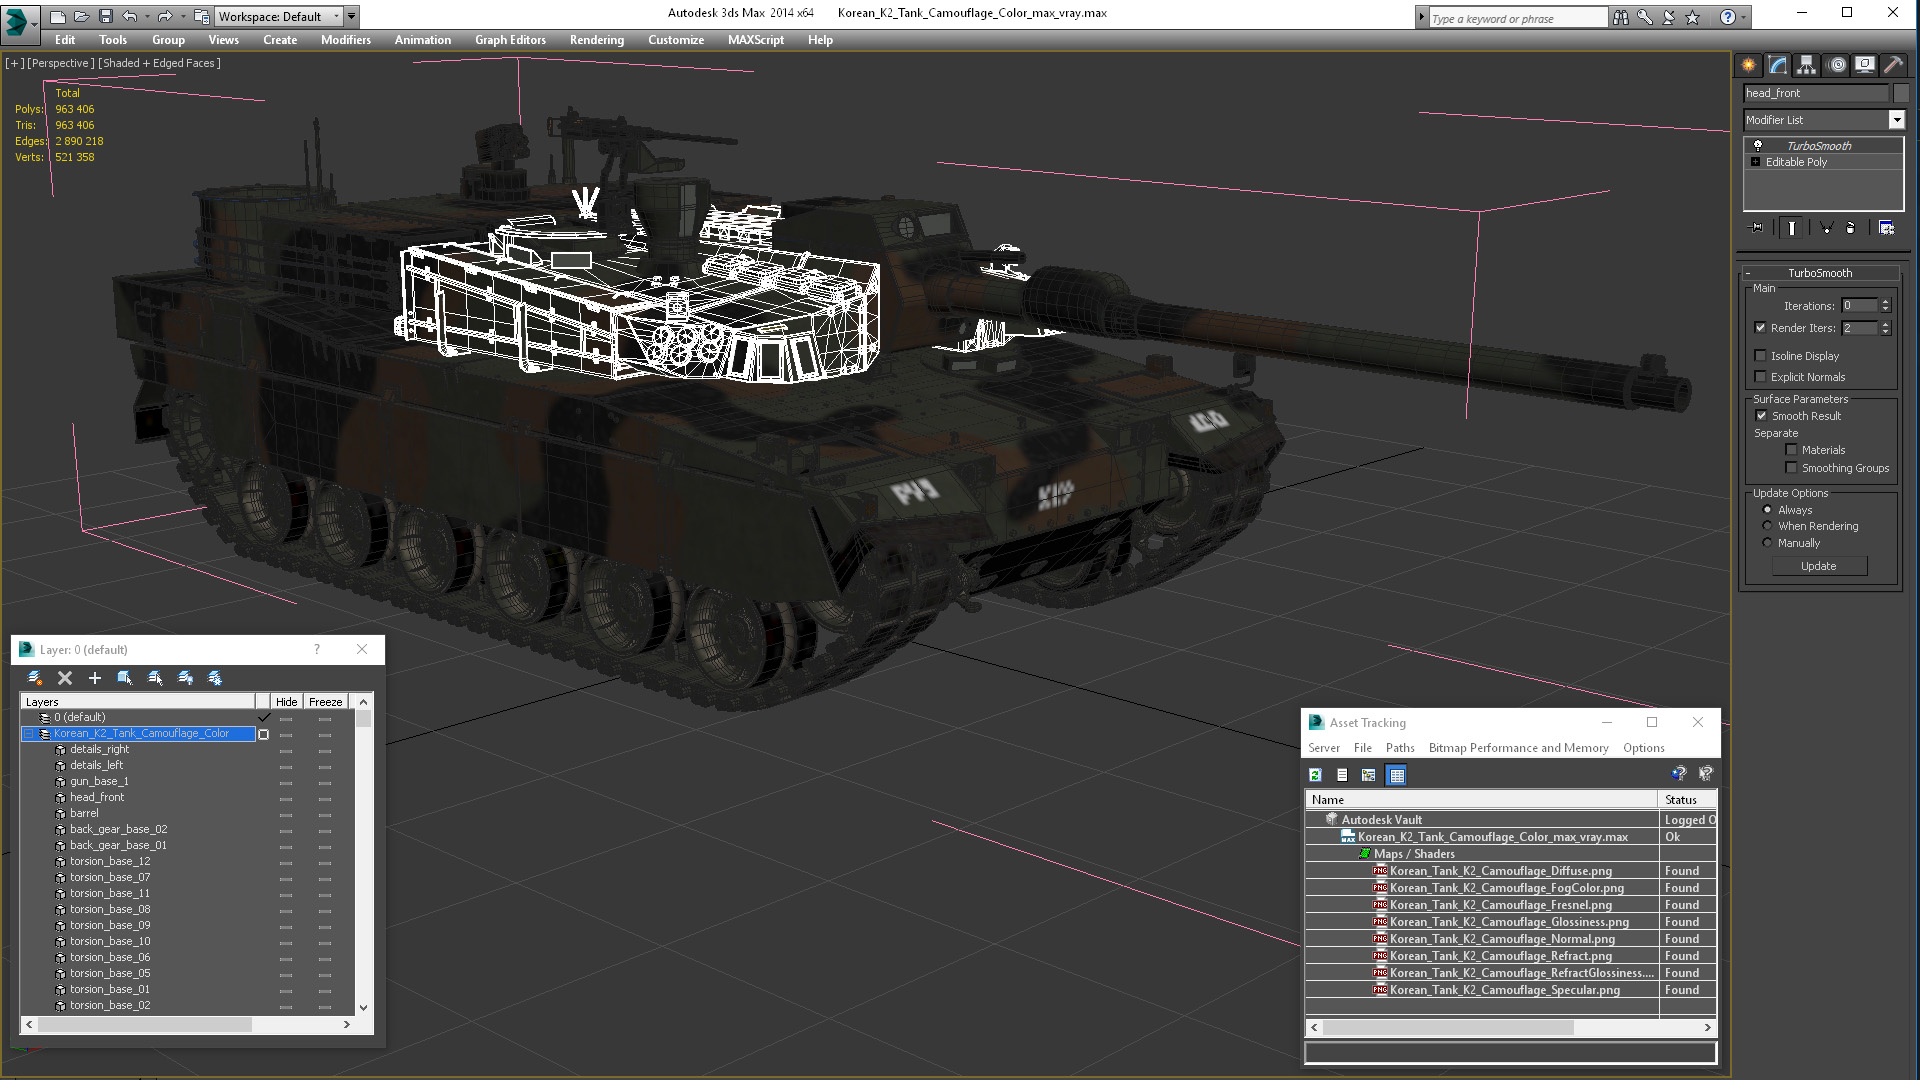The height and width of the screenshot is (1080, 1920).
Task: Open the Rendering menu
Action: point(597,40)
